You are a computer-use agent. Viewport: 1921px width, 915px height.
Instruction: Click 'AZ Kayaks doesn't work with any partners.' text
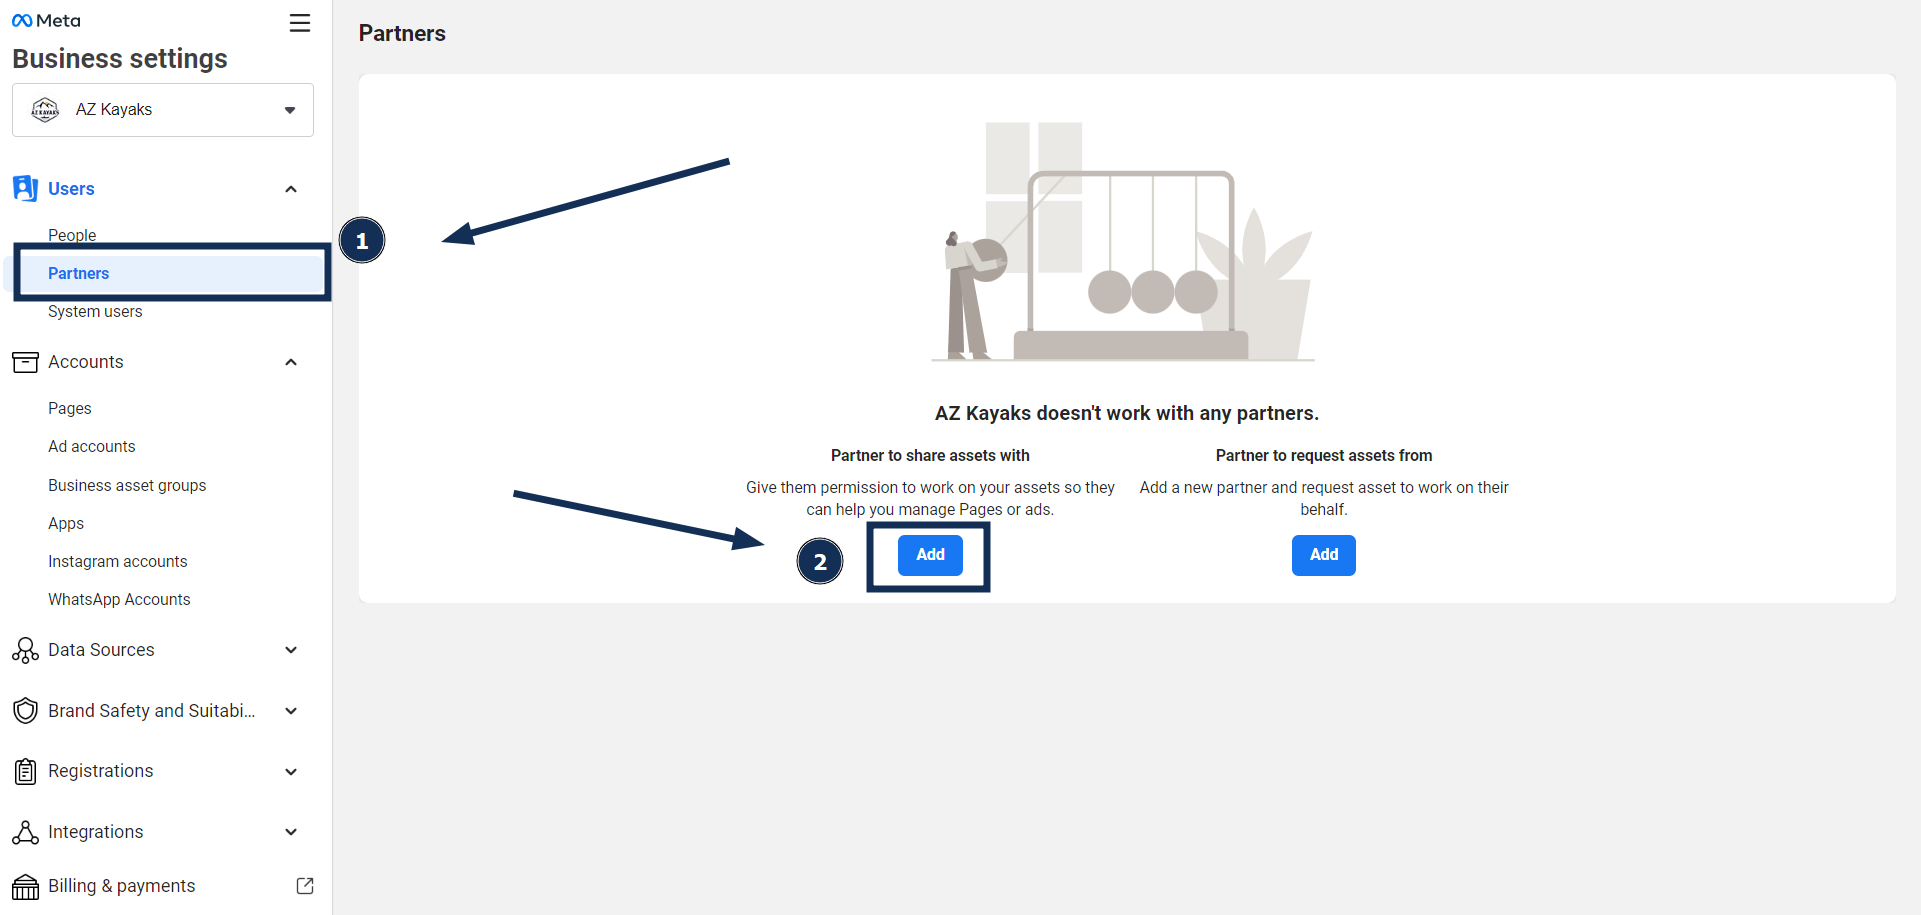[1127, 413]
